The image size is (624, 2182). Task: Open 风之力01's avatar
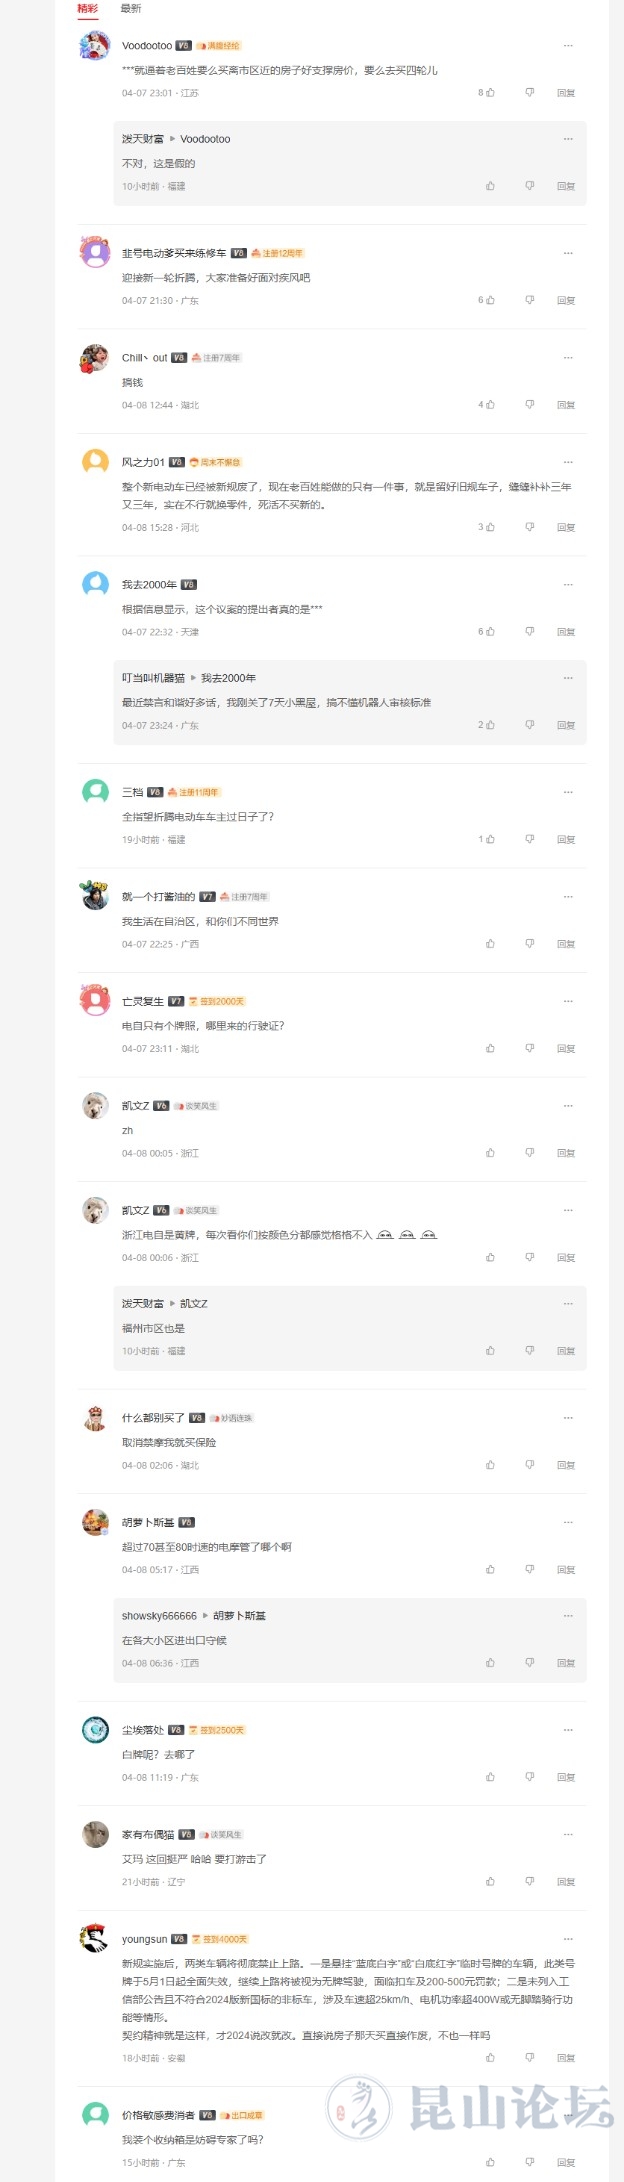[x=95, y=462]
